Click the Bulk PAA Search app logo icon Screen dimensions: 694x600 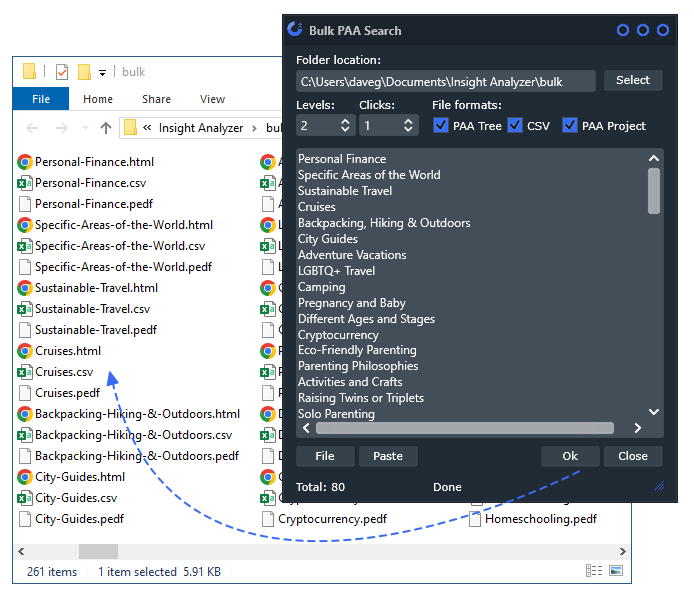(295, 29)
